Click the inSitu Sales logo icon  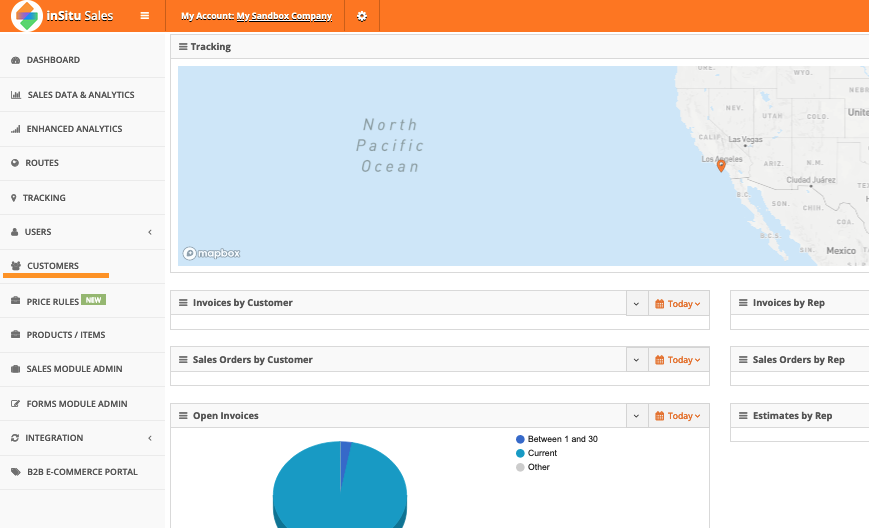pyautogui.click(x=27, y=16)
